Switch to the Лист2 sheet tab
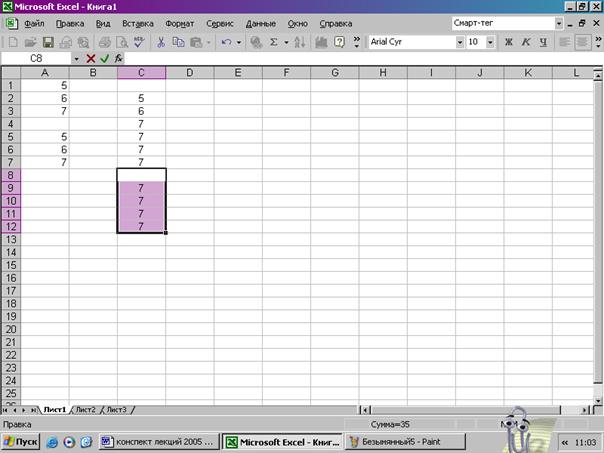Image resolution: width=604 pixels, height=453 pixels. tap(85, 409)
